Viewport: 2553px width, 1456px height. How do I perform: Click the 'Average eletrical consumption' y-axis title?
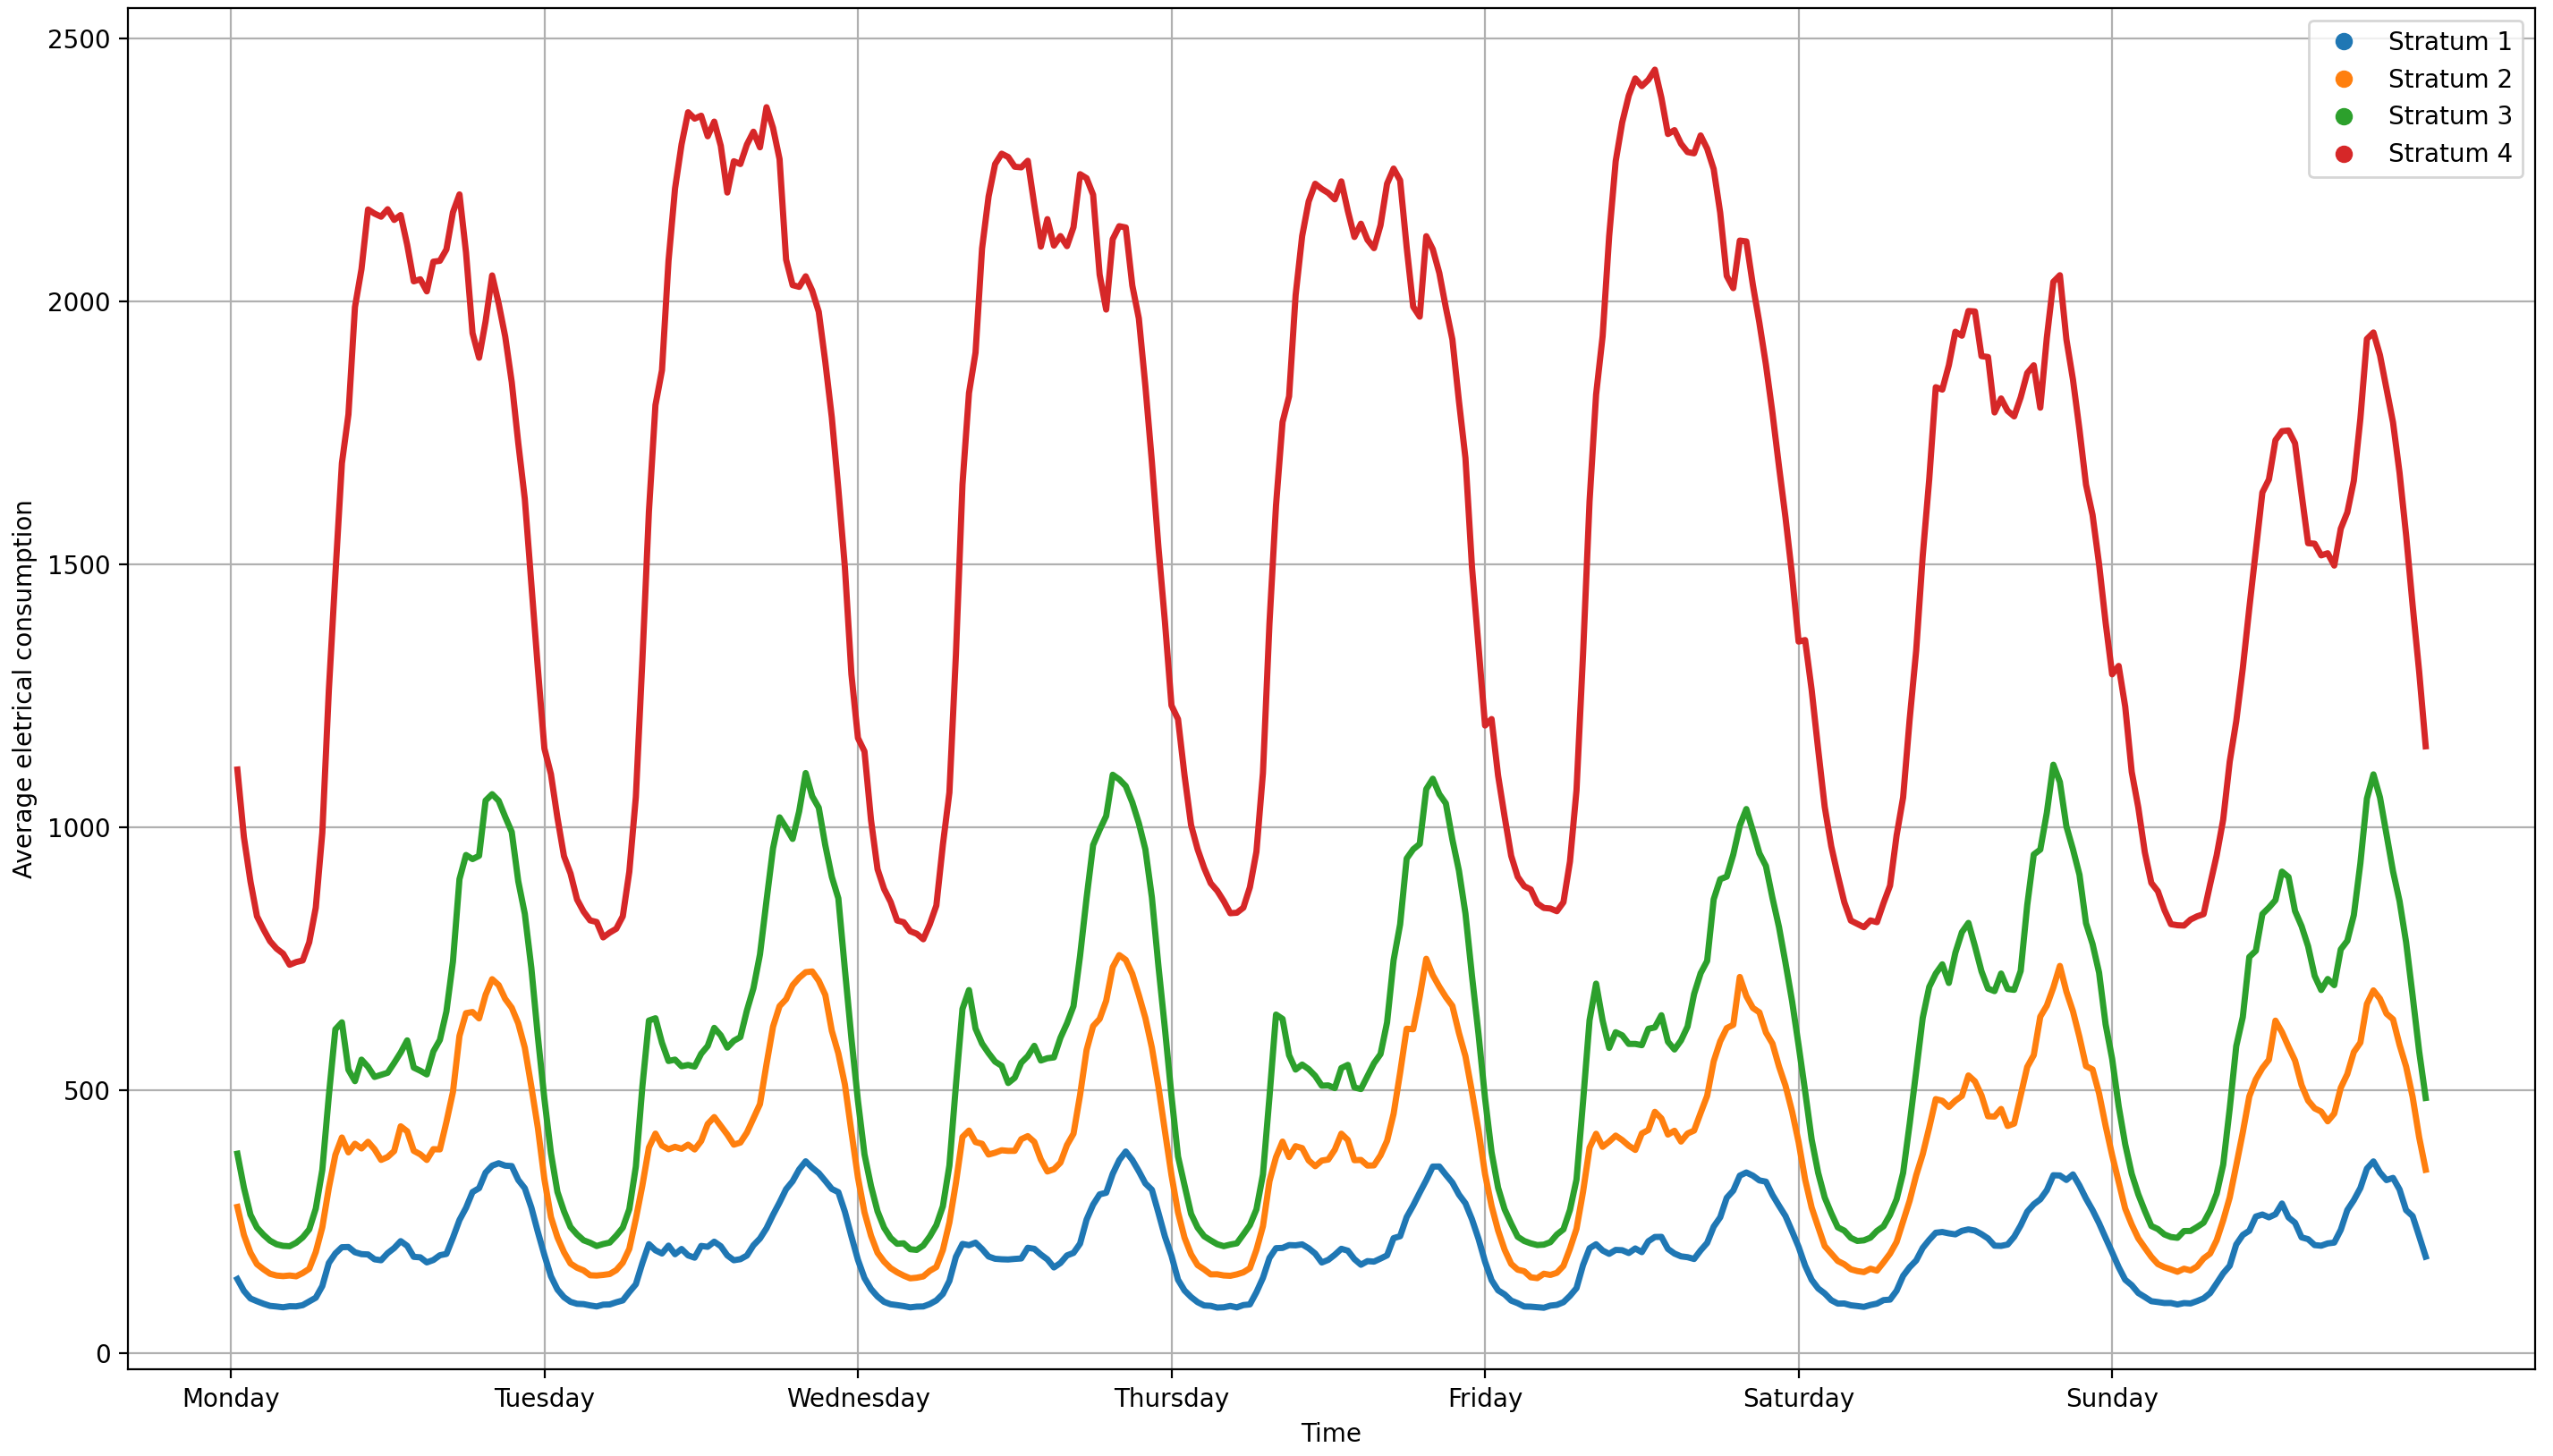click(23, 689)
